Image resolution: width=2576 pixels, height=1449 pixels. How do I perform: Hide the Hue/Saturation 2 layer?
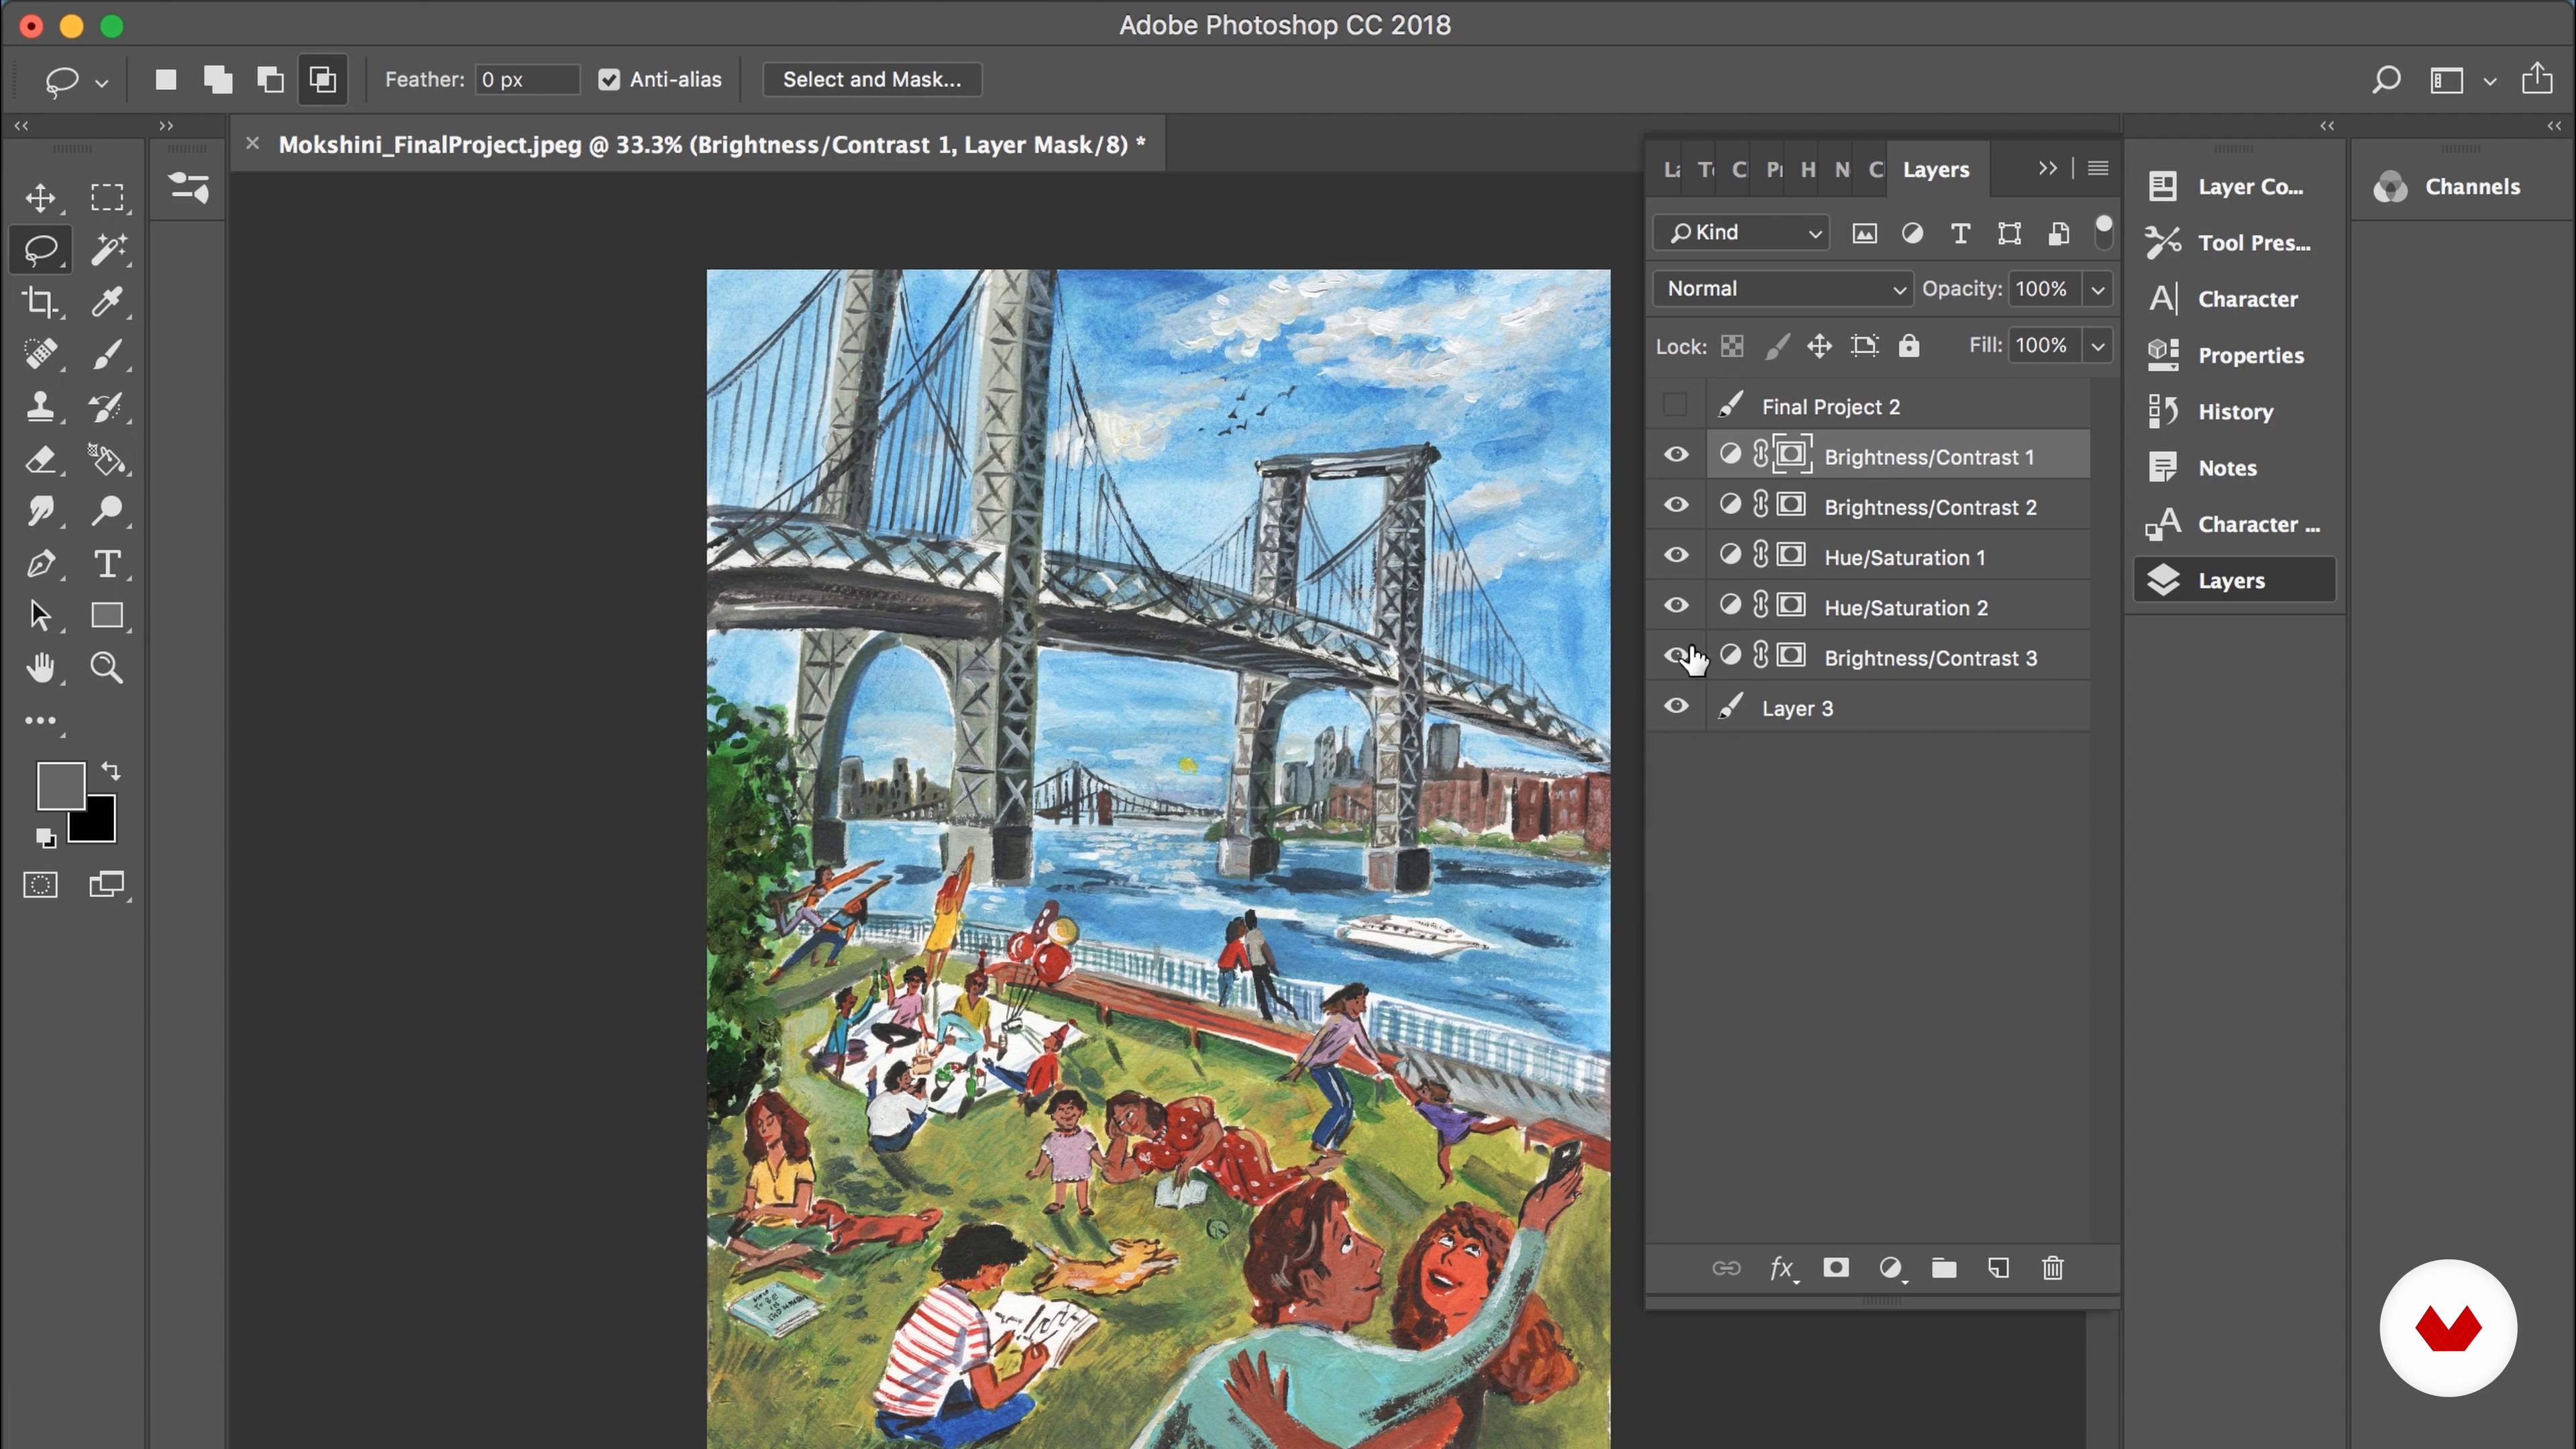[1676, 606]
